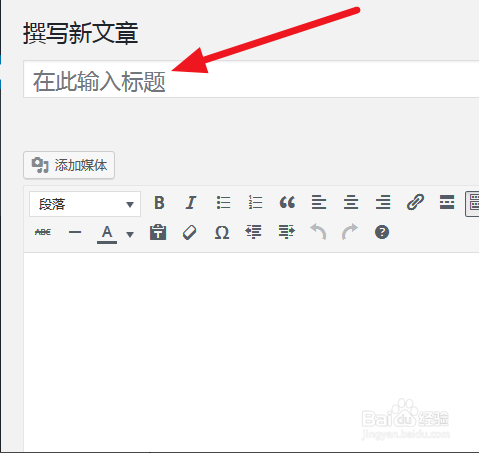
Task: Click the title input field
Action: (x=251, y=79)
